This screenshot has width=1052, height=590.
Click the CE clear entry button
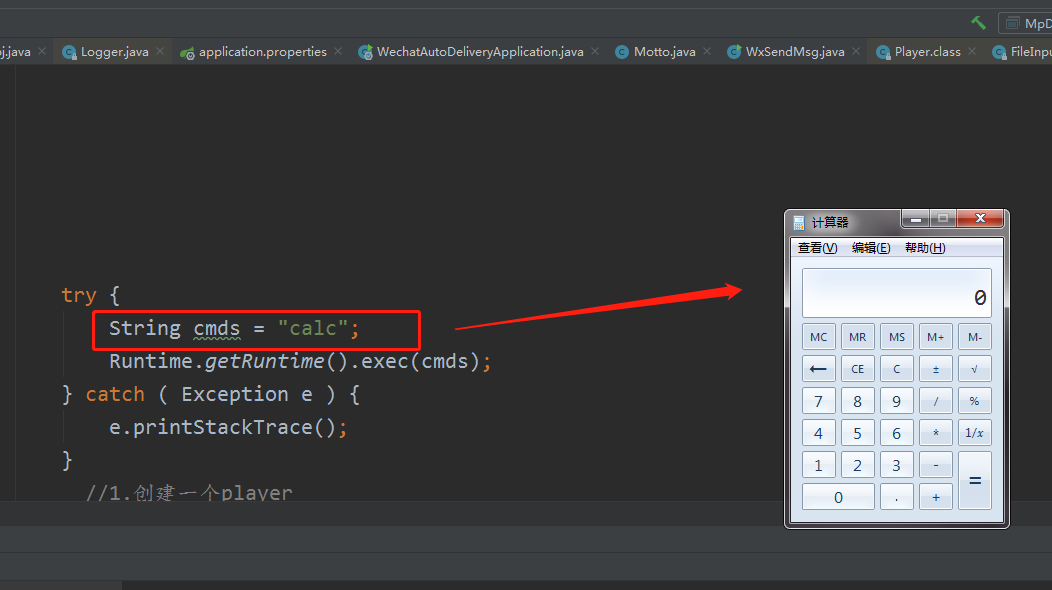click(857, 368)
